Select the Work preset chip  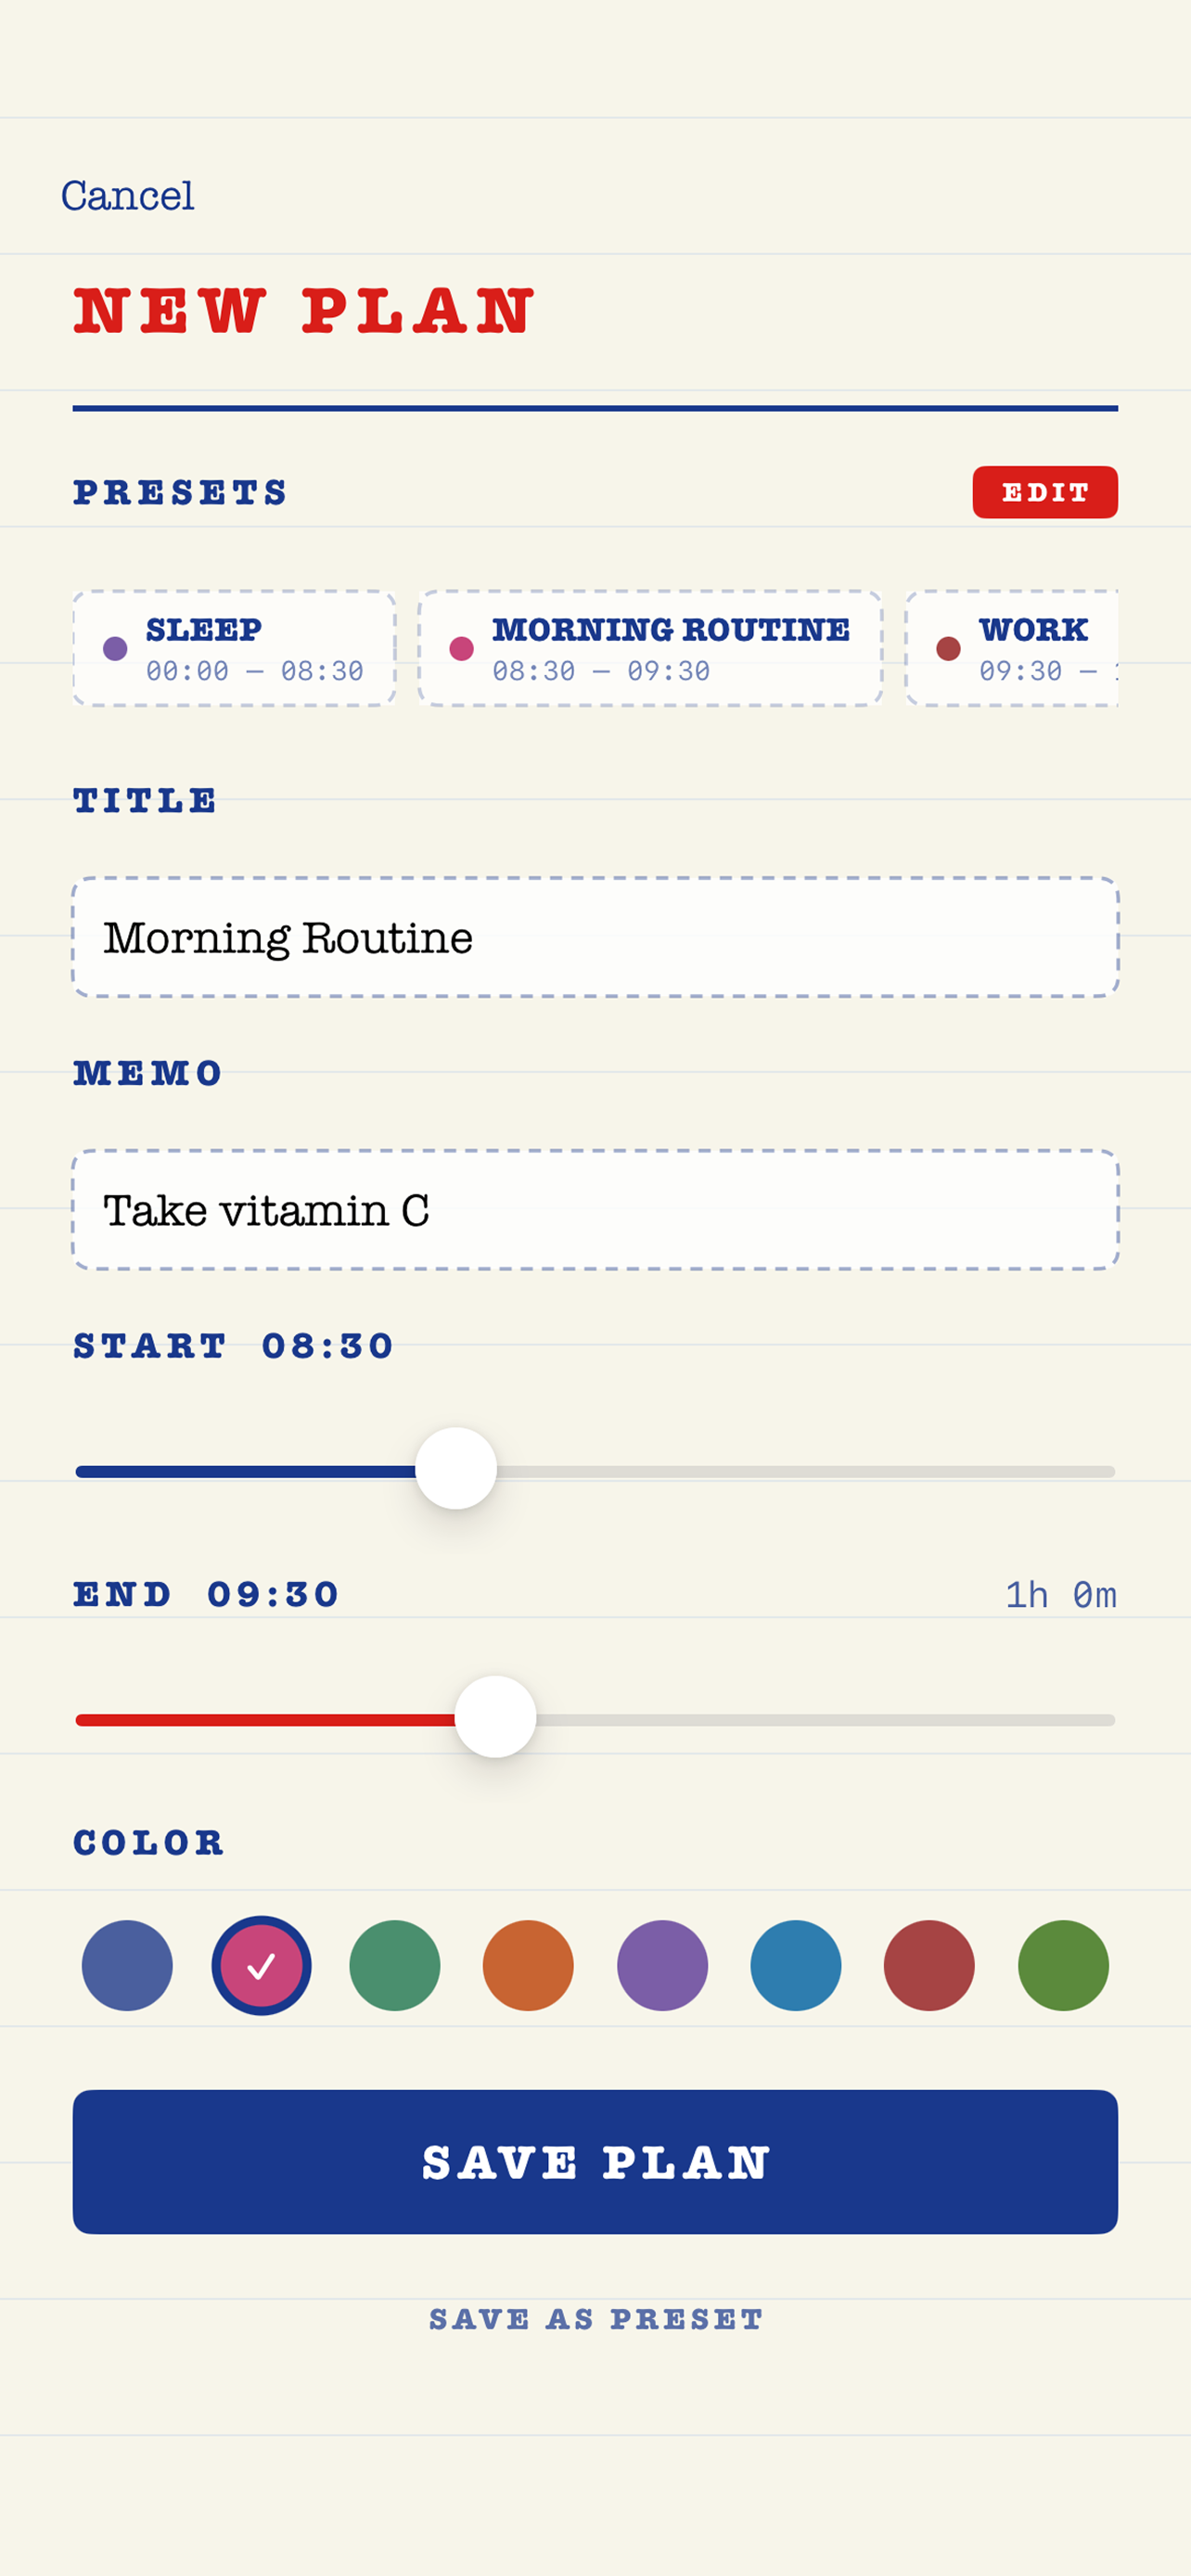click(1011, 648)
